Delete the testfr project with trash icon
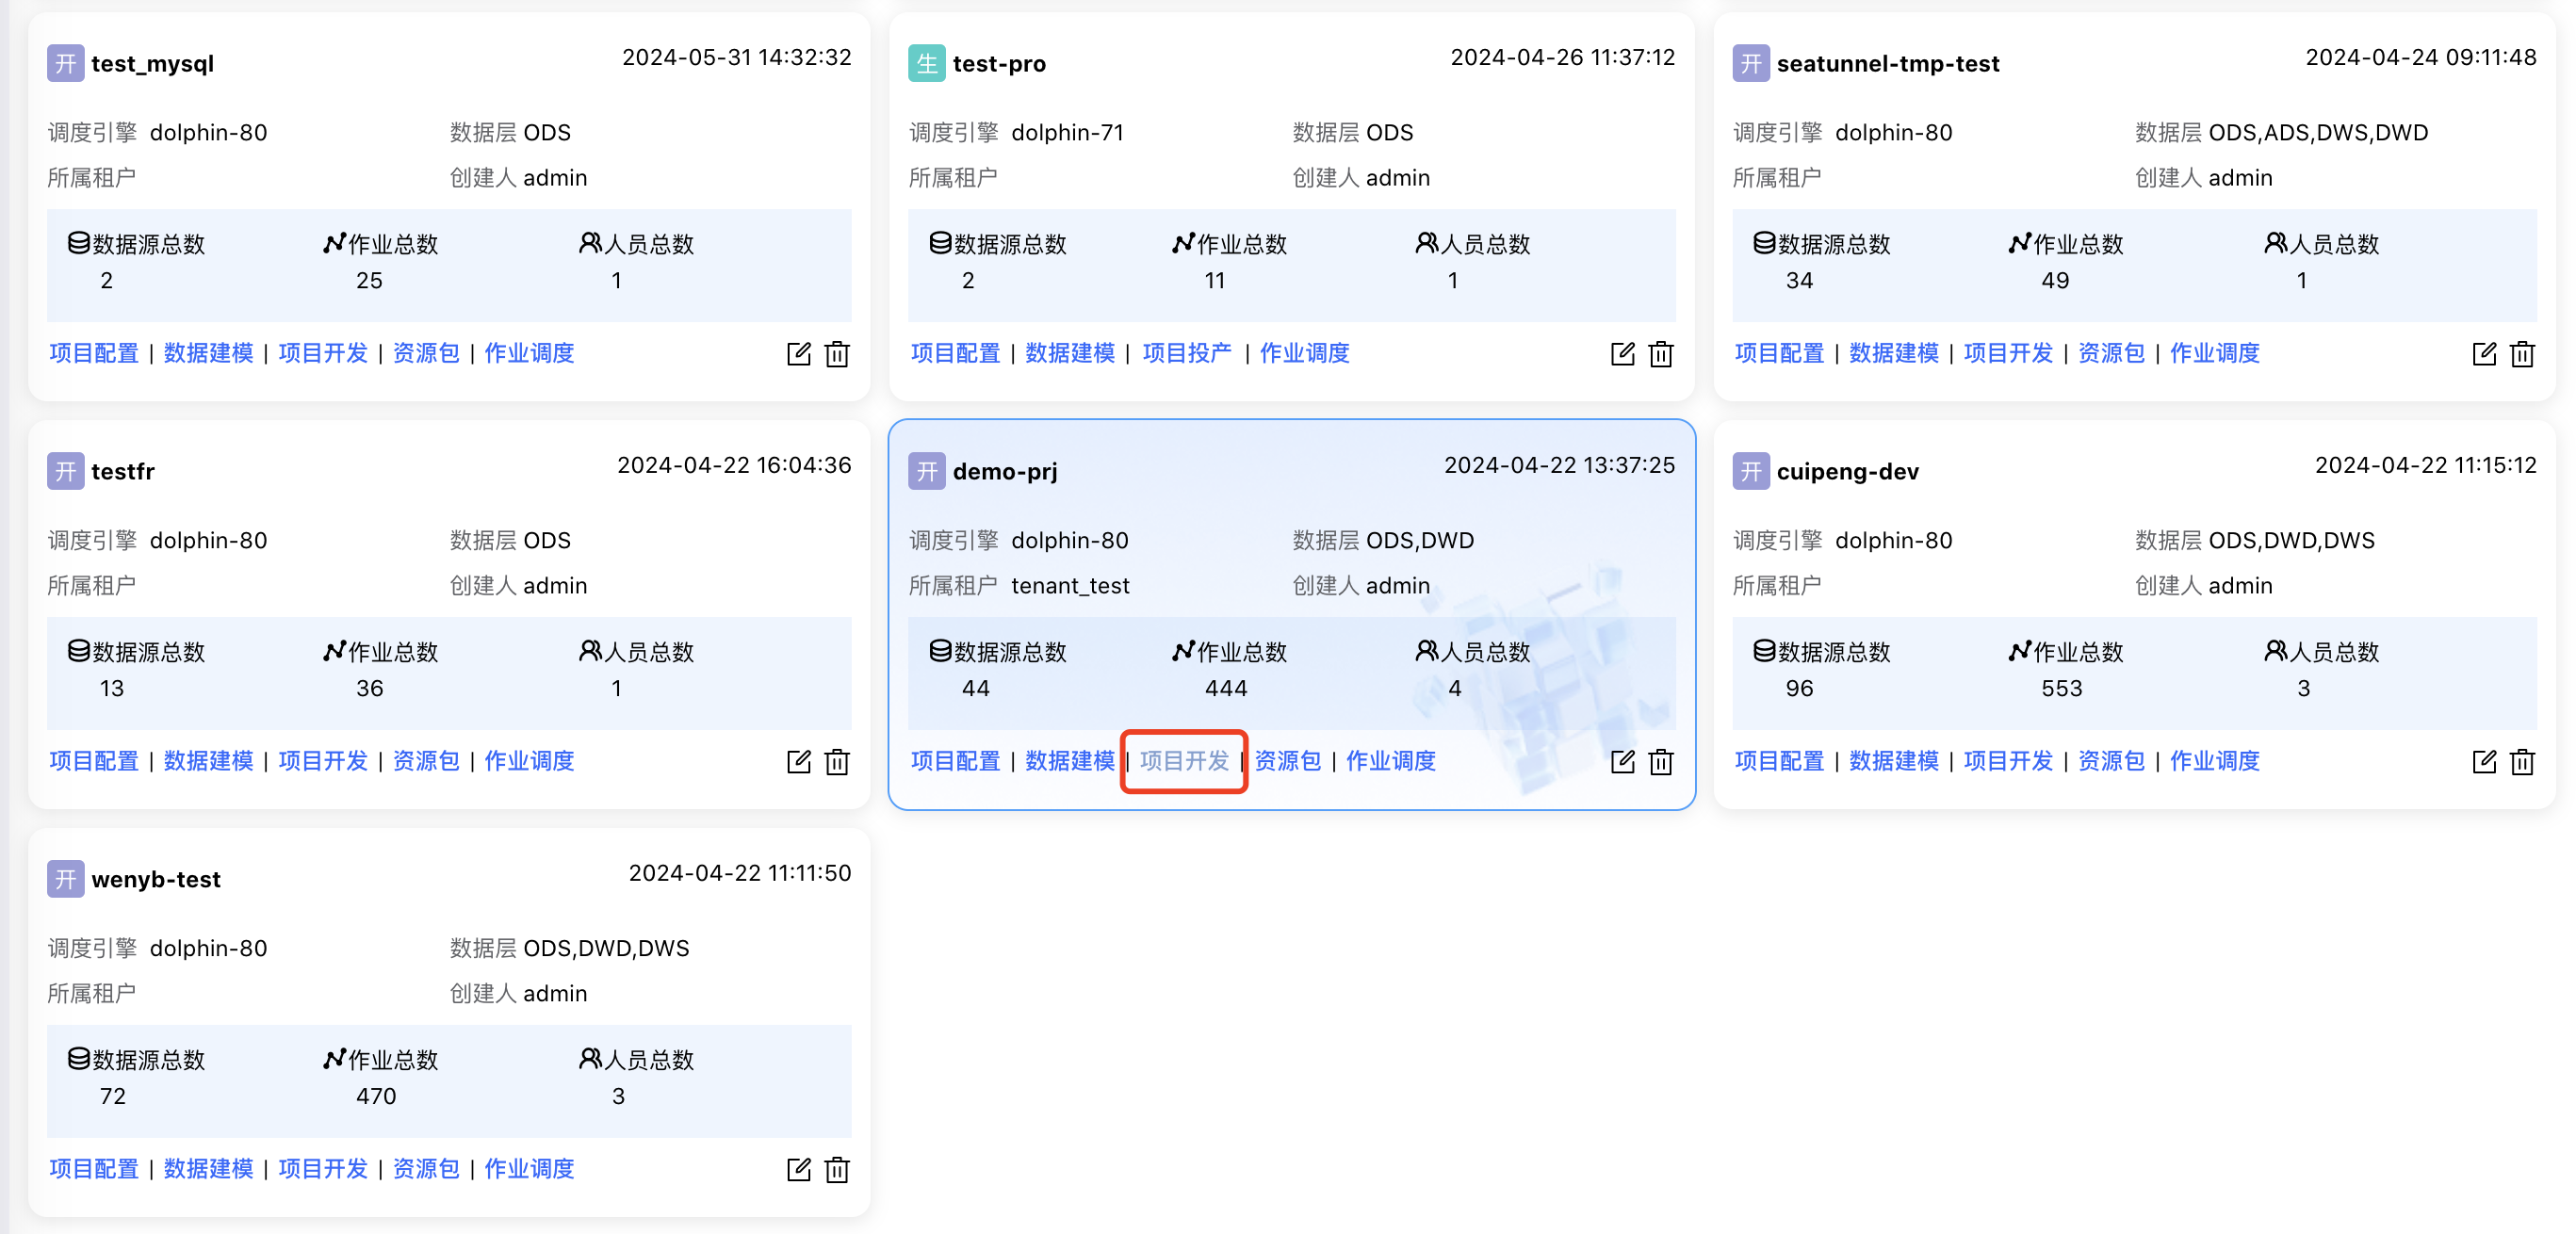 click(x=838, y=761)
